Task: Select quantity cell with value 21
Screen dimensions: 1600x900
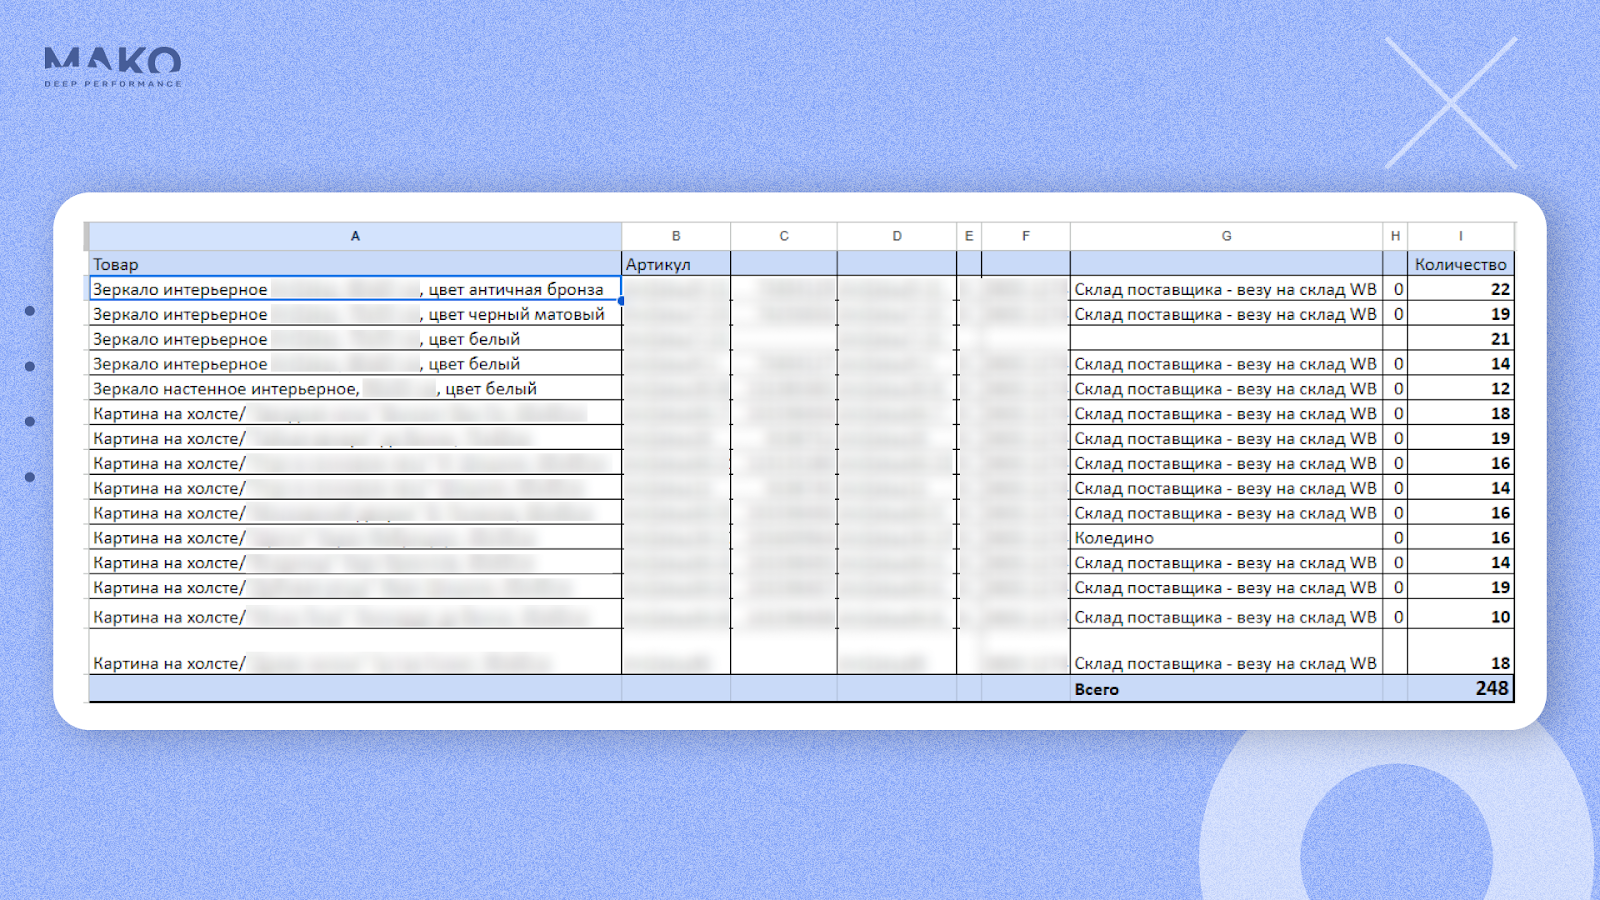Action: 1460,339
